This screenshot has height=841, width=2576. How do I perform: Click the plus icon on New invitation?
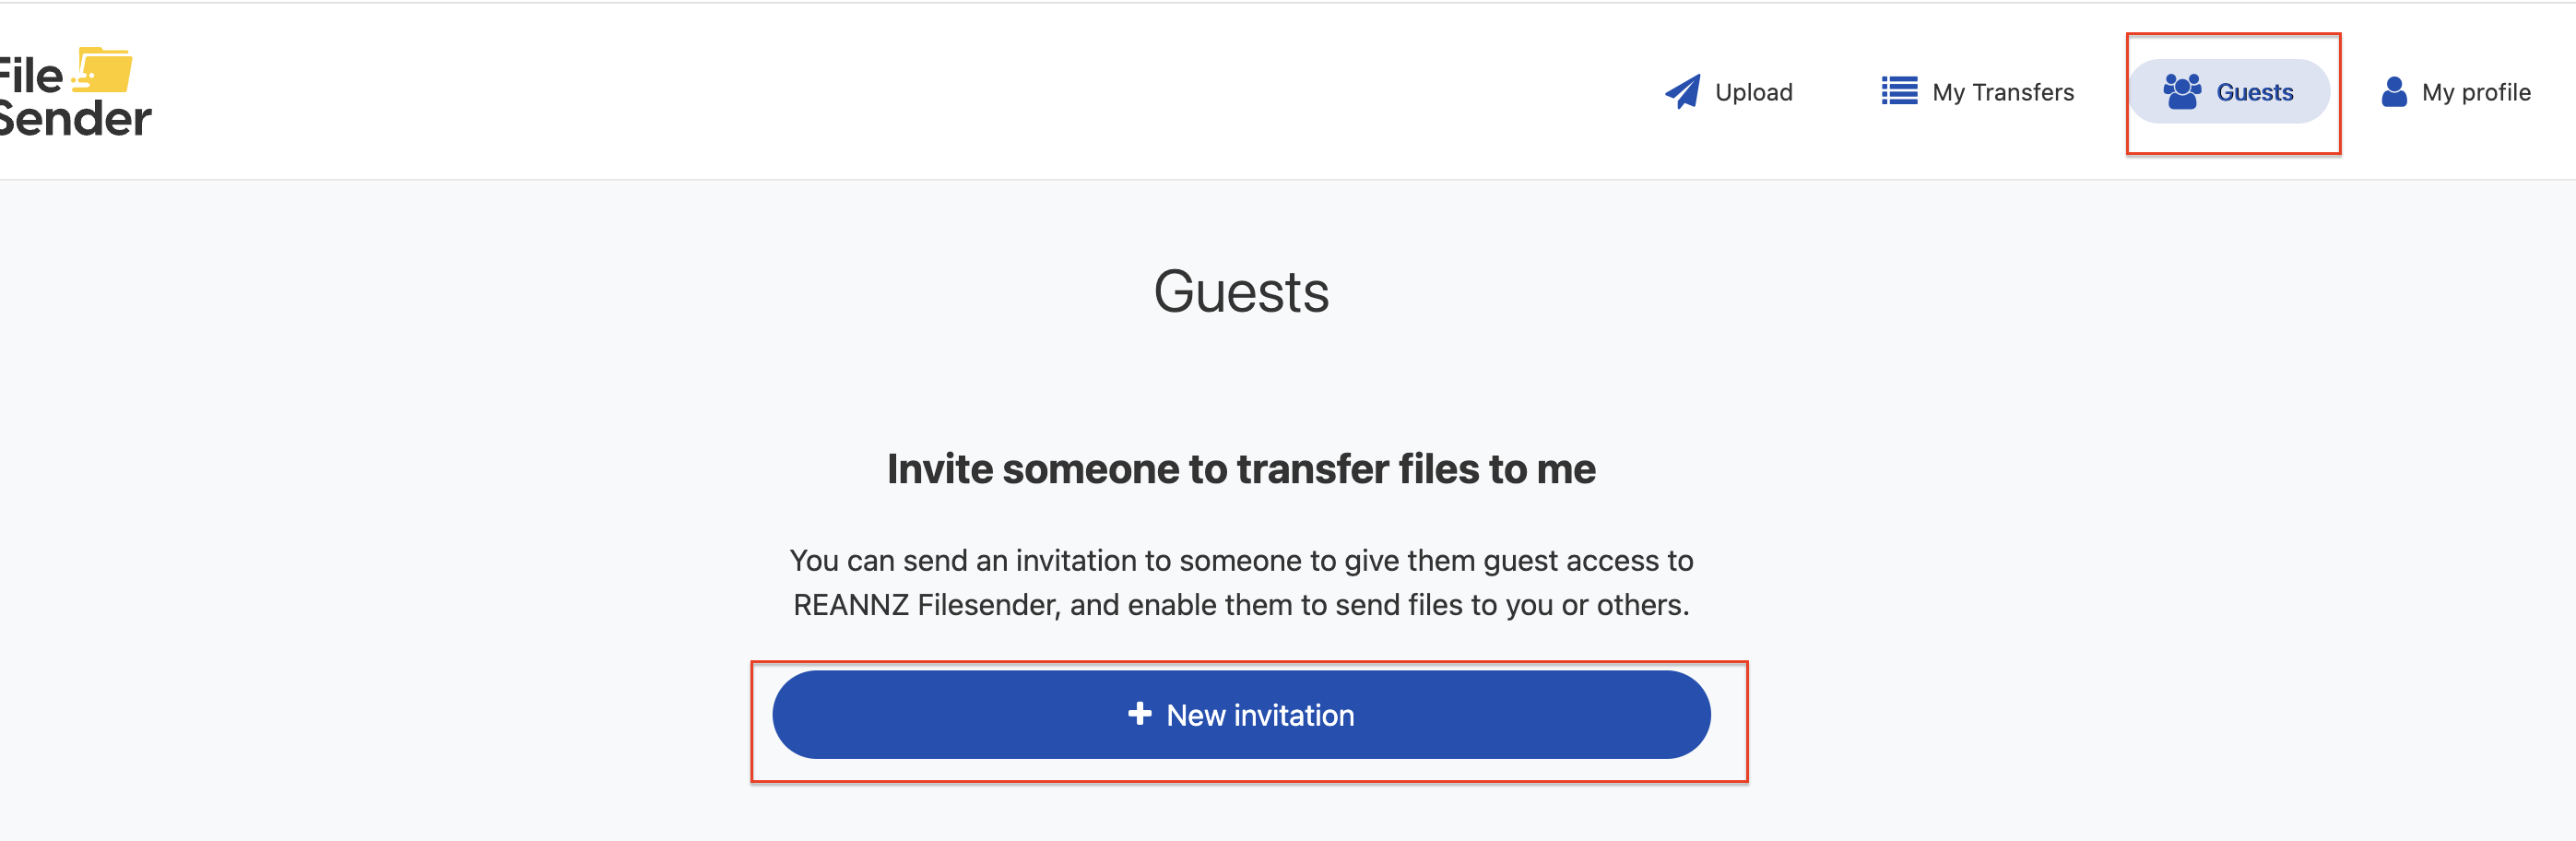1139,714
